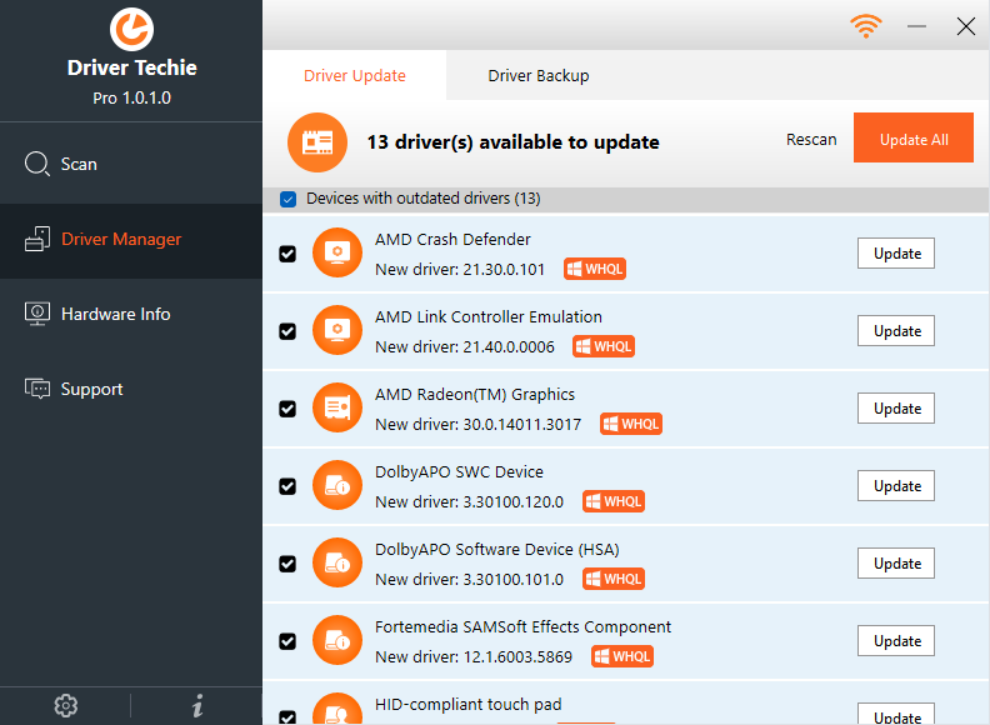Update the DolbyAPO SWC Device driver
This screenshot has width=990, height=725.
[x=896, y=486]
